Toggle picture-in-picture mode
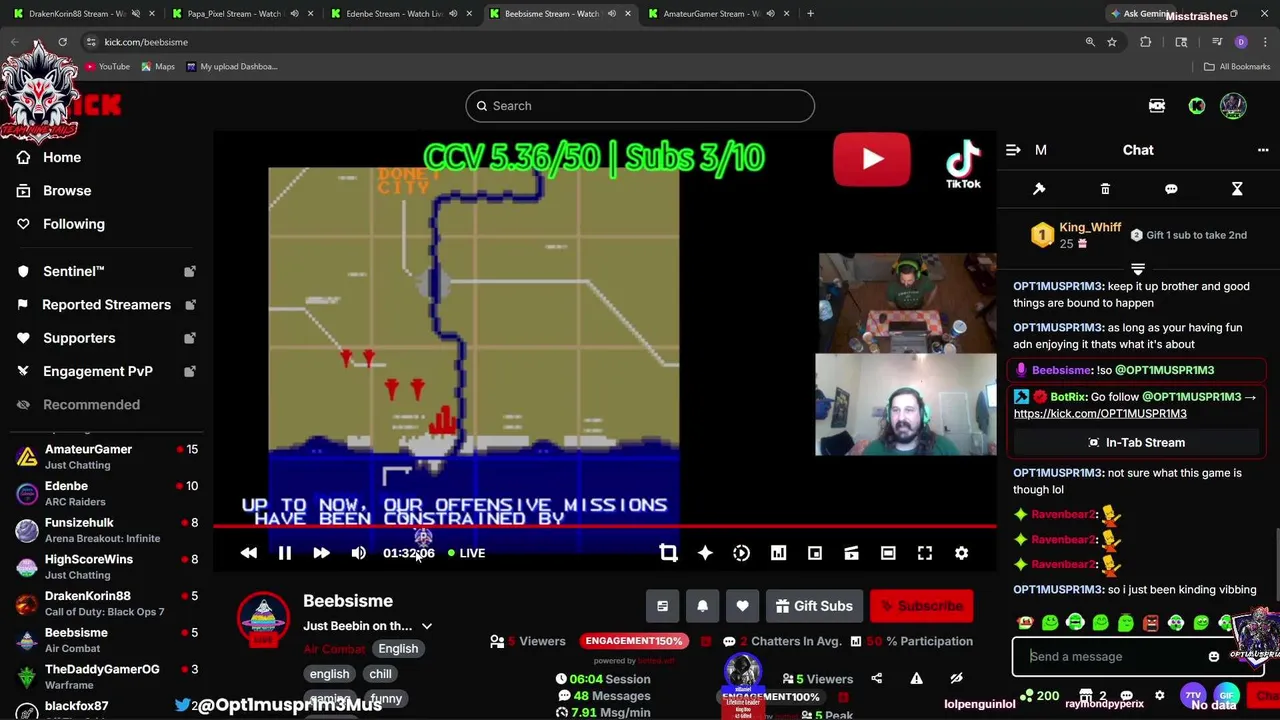The height and width of the screenshot is (720, 1280). coord(815,553)
